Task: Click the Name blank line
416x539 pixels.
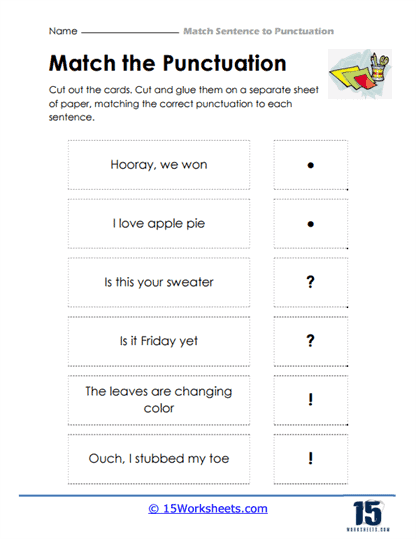Action: (130, 33)
